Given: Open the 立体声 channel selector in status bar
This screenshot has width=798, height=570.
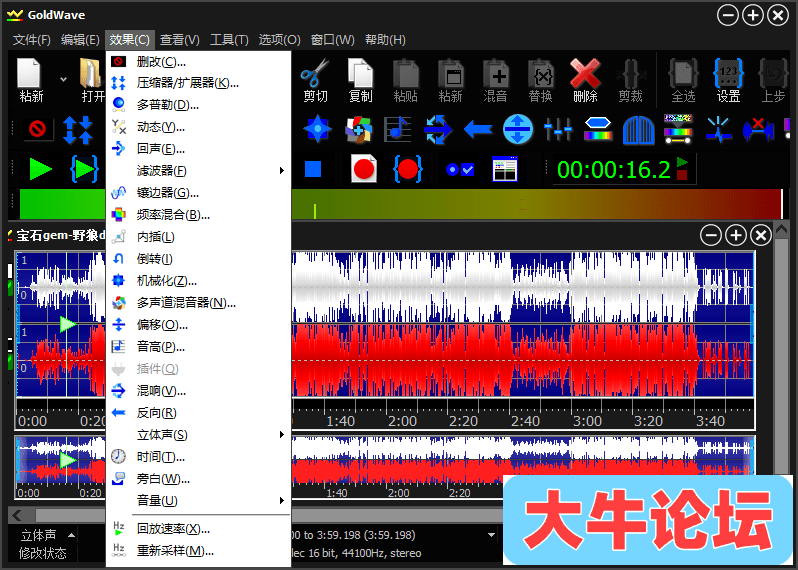Looking at the screenshot, I should click(x=47, y=535).
